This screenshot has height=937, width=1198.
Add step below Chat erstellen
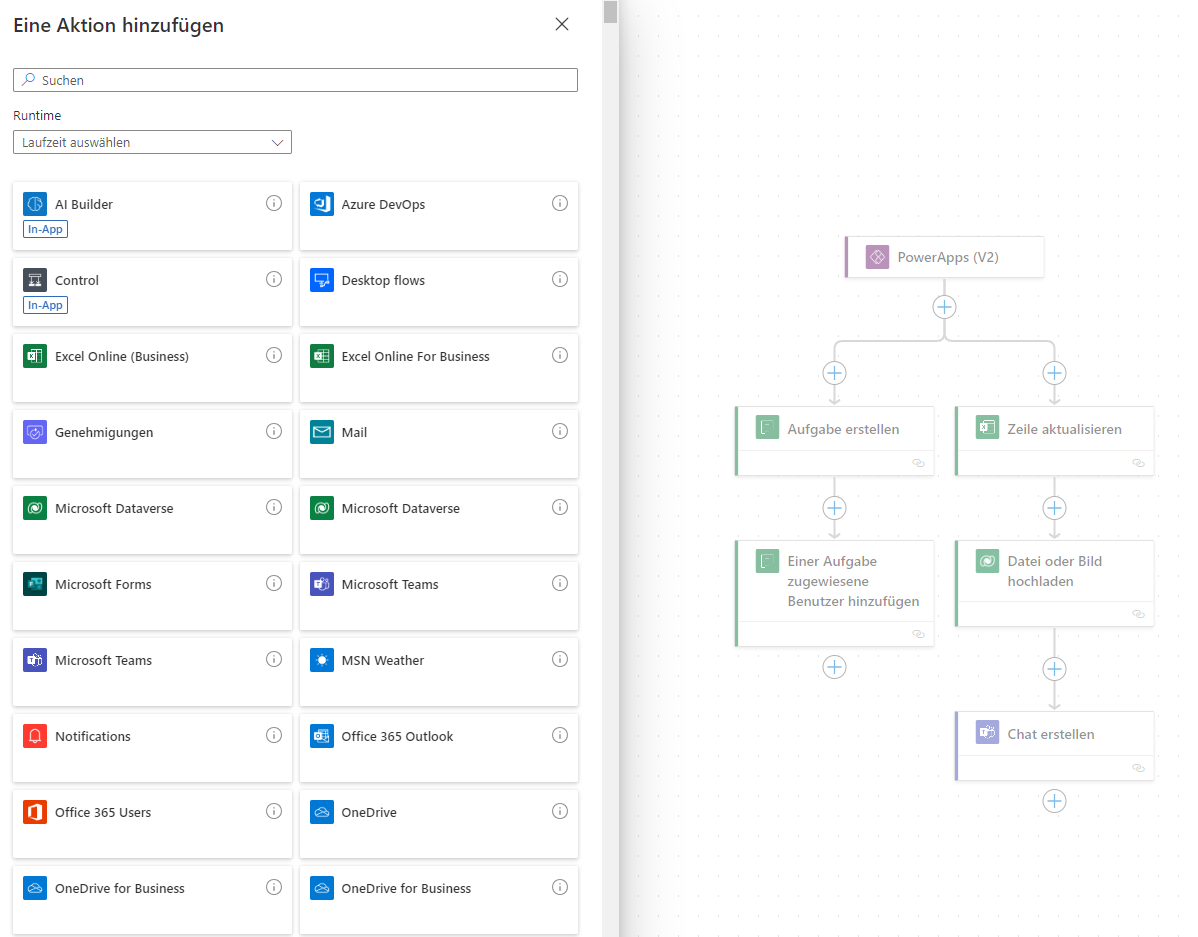coord(1054,801)
